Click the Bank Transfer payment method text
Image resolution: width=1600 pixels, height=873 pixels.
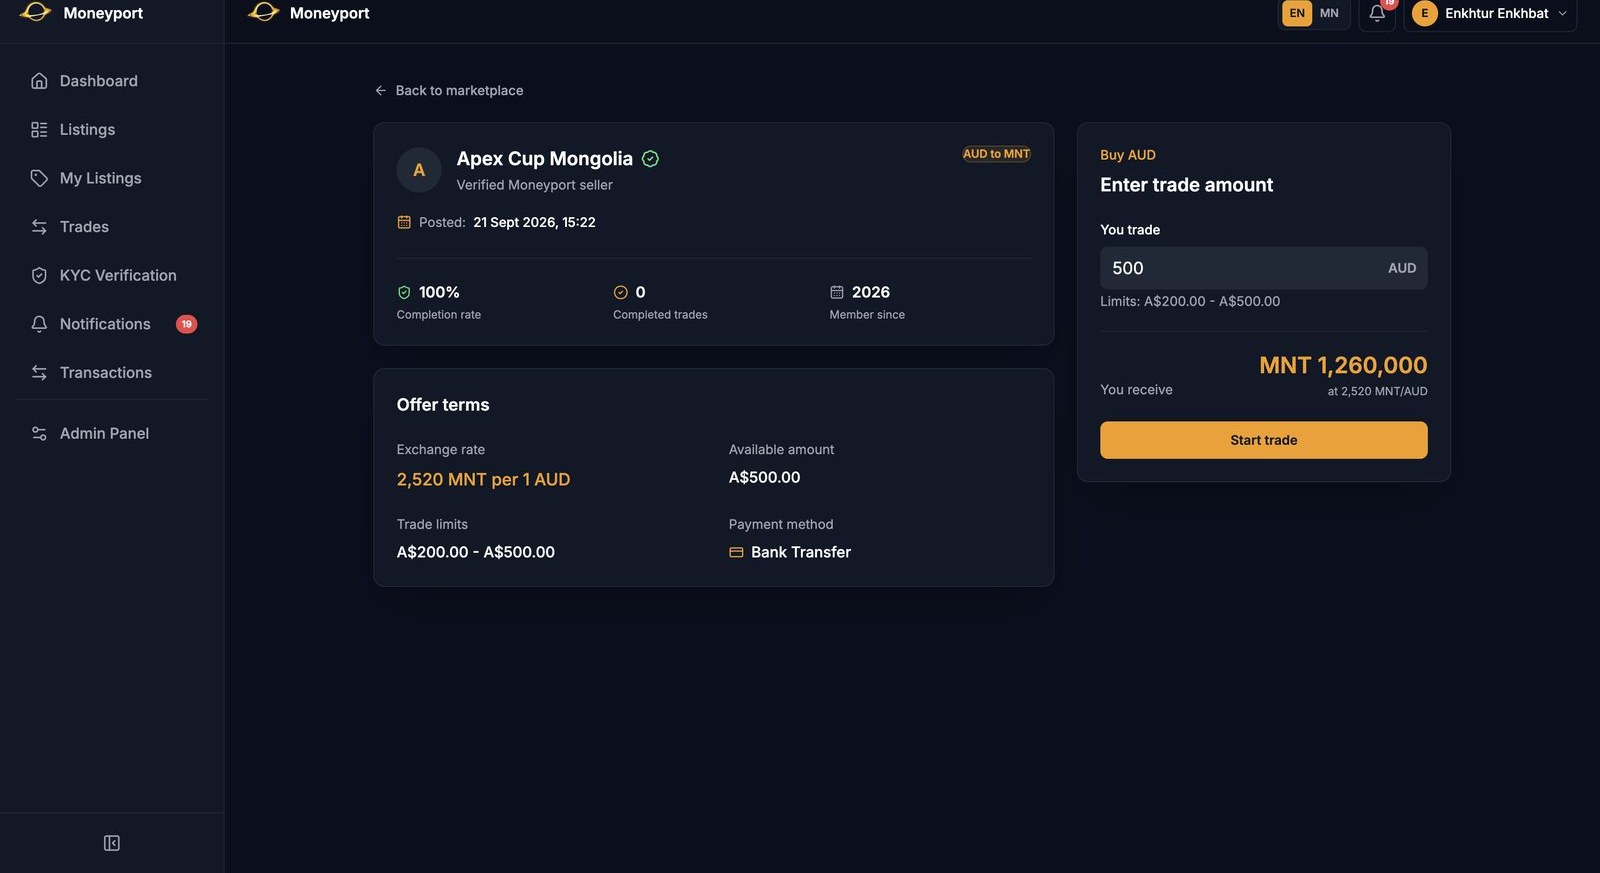click(x=801, y=553)
